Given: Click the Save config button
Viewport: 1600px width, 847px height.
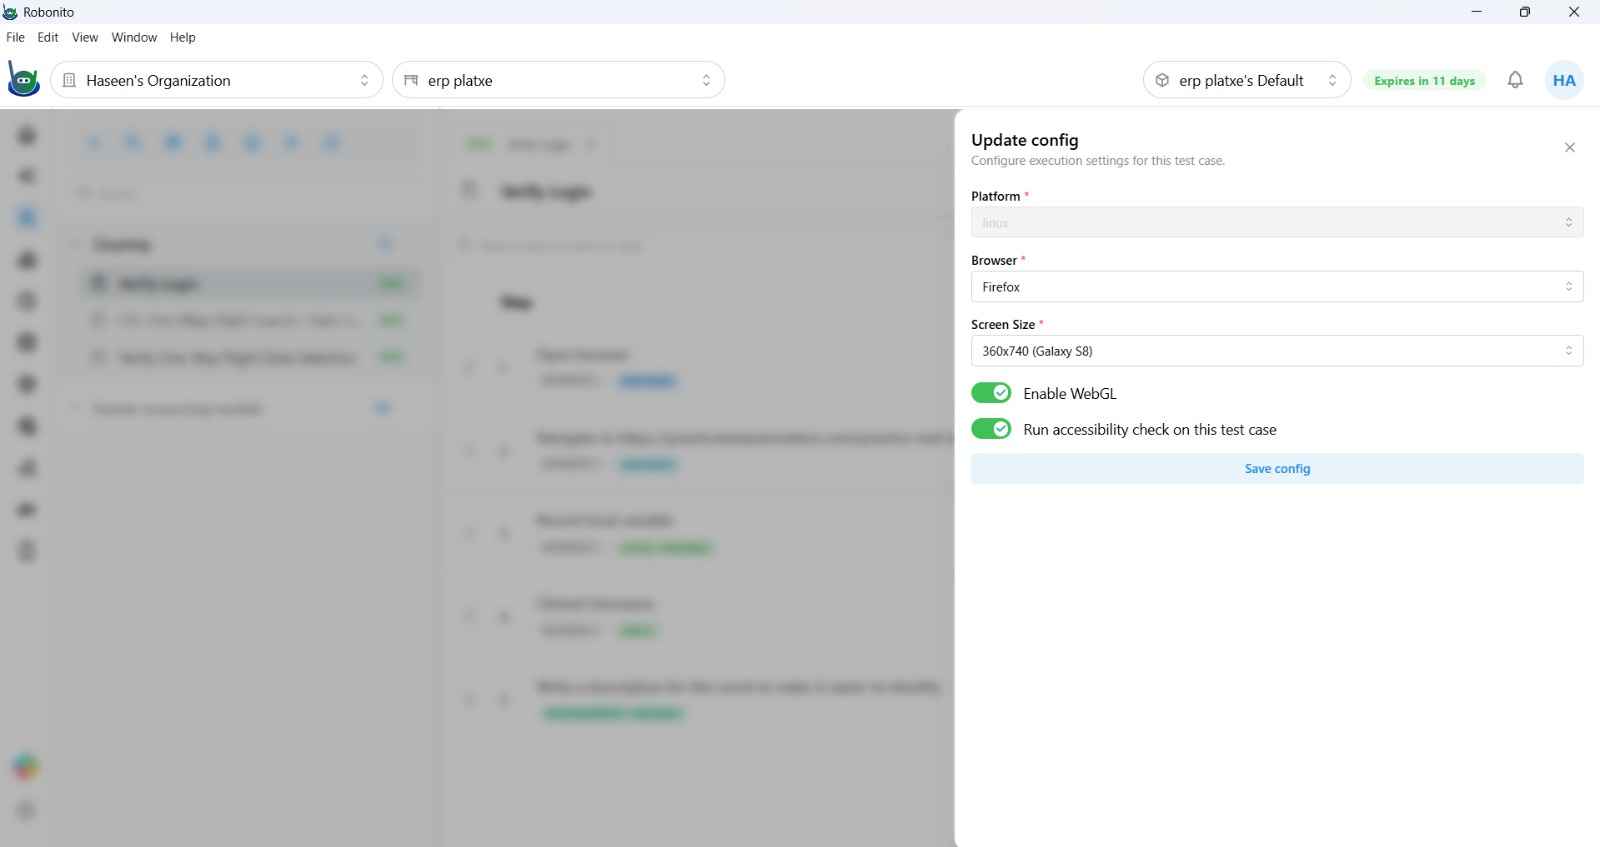Looking at the screenshot, I should [1277, 468].
